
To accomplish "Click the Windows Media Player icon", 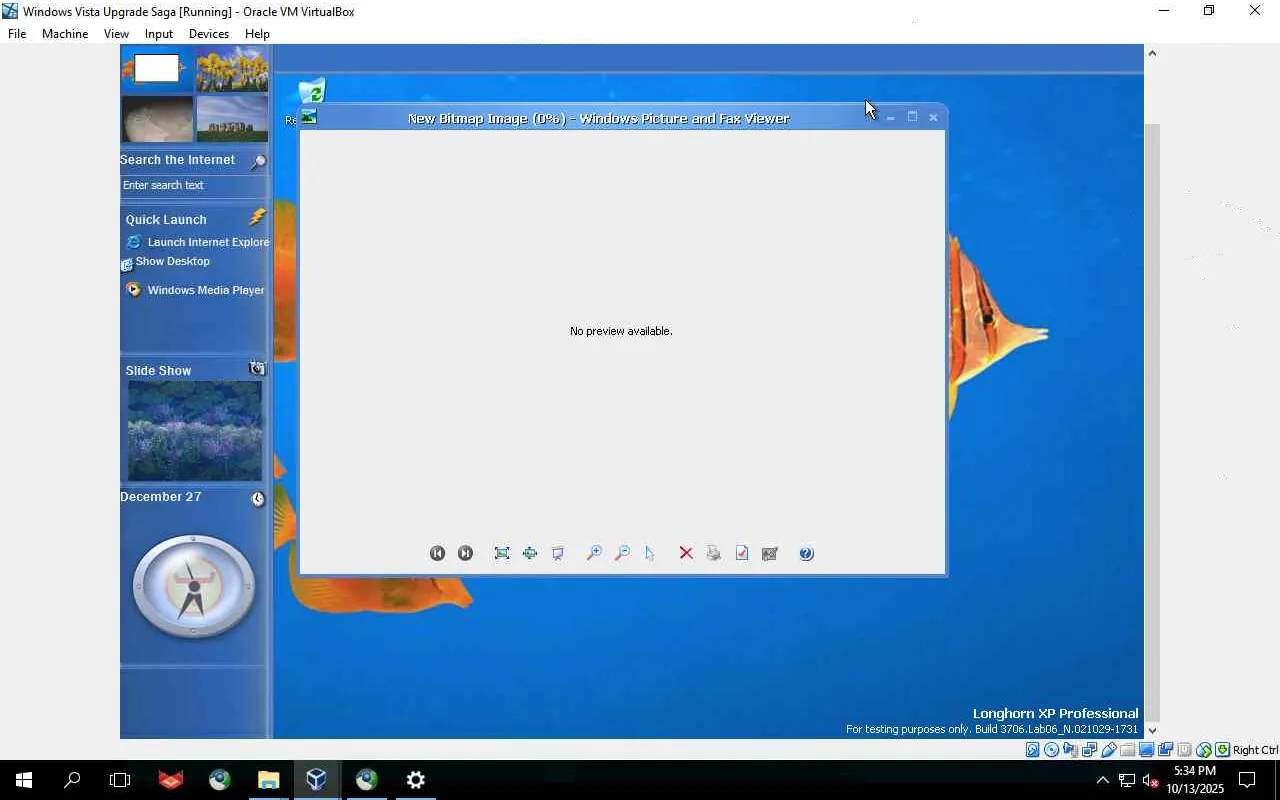I will click(x=134, y=290).
